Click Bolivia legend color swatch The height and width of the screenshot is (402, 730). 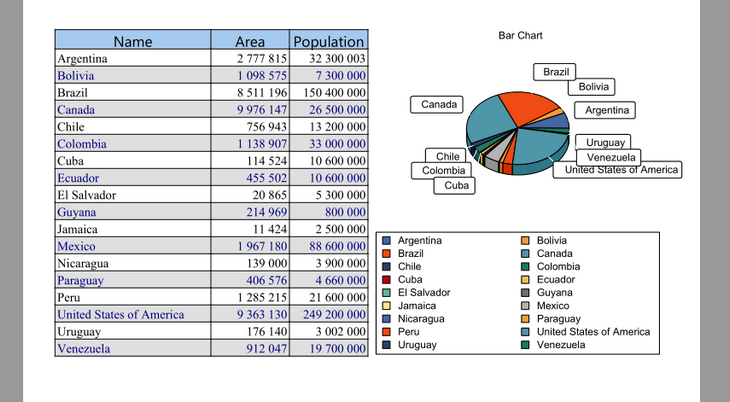click(x=525, y=241)
